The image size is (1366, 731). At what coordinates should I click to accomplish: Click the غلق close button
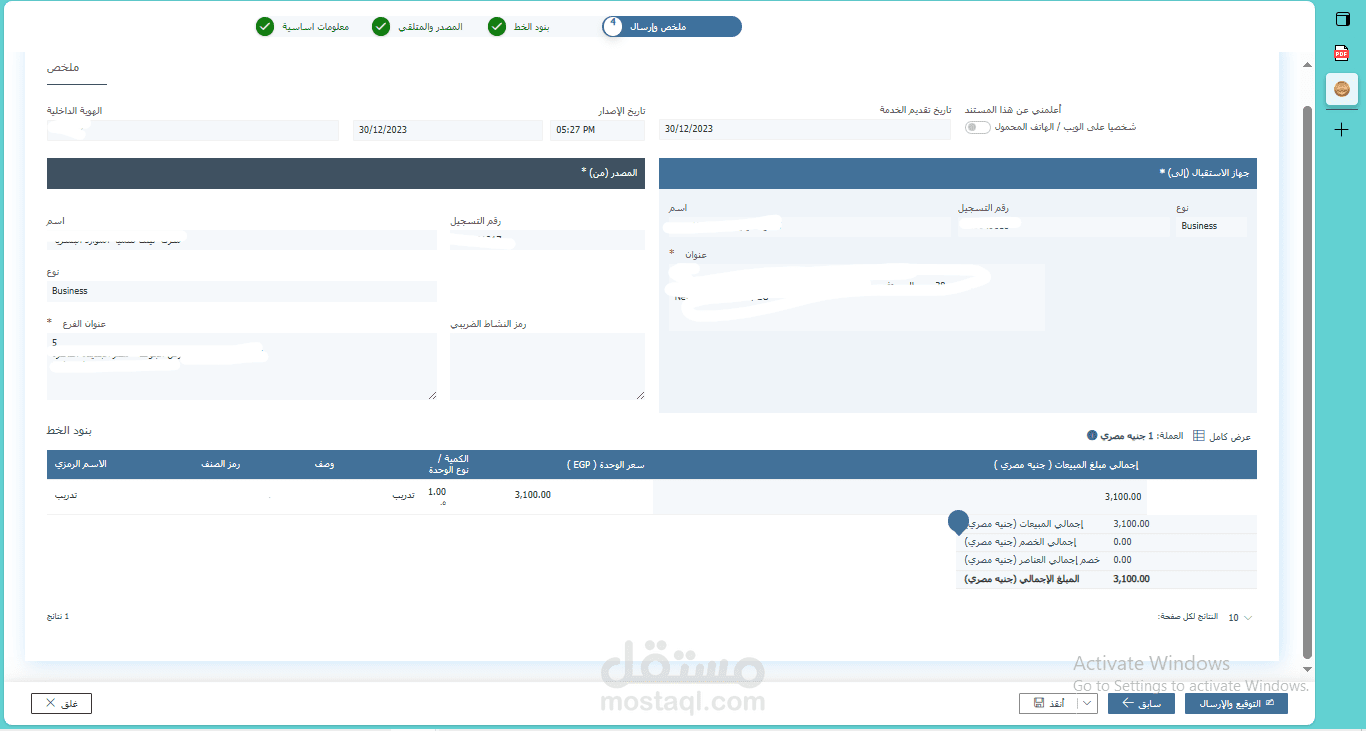[61, 704]
